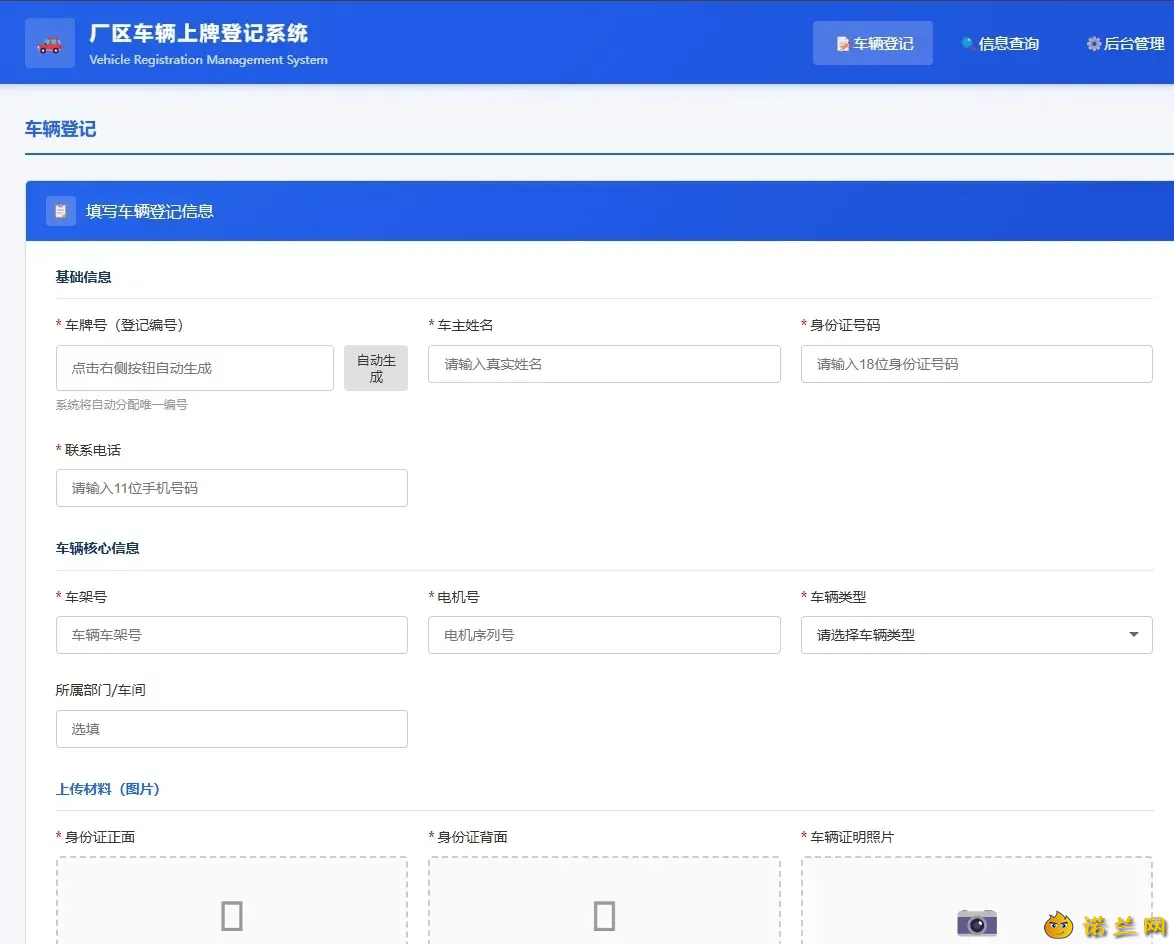Click the 所属部门/车间 optional input field
Screen dimensions: 1174x944
(232, 729)
